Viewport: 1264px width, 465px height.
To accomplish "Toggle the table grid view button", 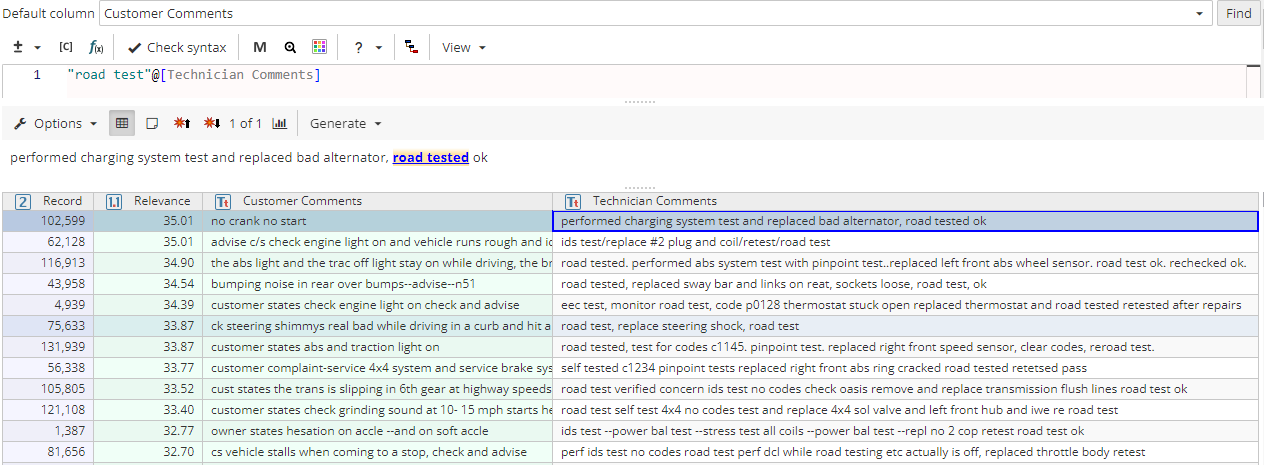I will [x=122, y=123].
